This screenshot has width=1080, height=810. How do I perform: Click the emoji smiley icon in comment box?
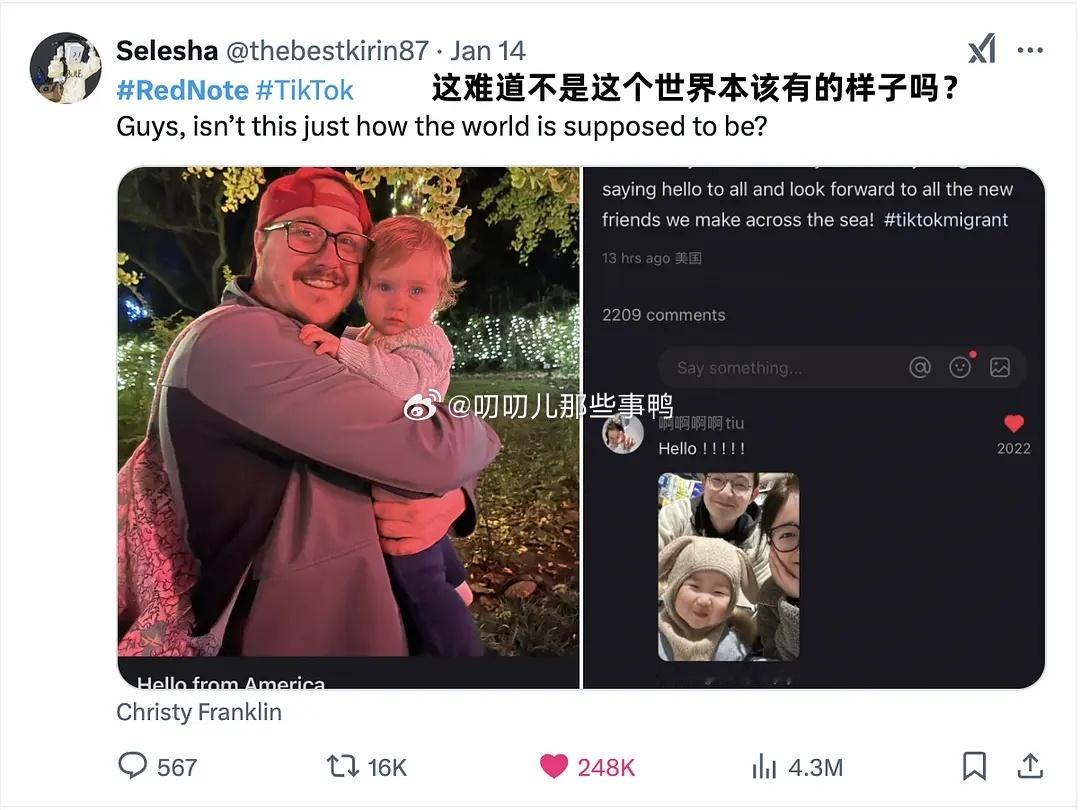click(960, 367)
